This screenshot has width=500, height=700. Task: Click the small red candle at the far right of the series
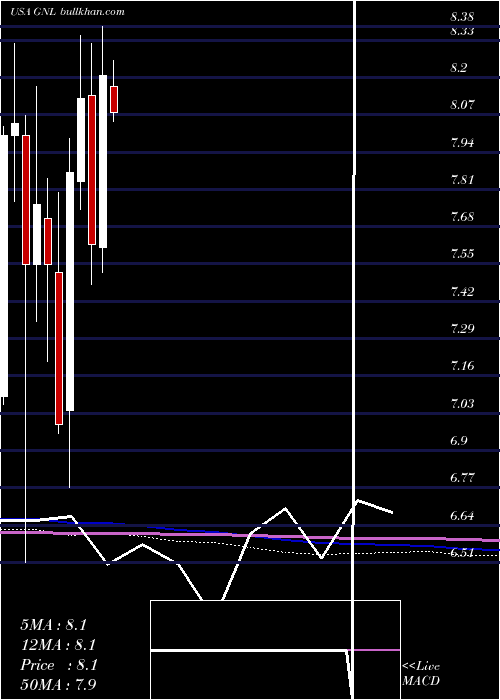pos(114,99)
